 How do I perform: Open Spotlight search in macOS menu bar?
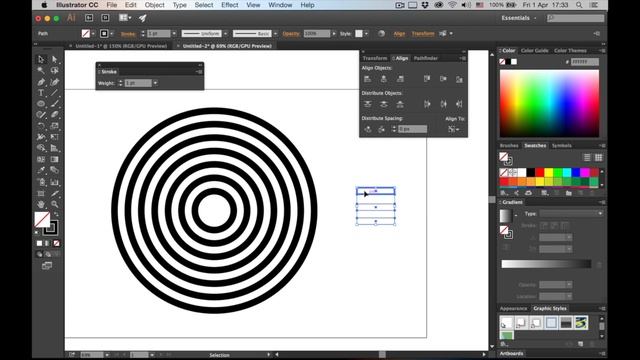tap(579, 5)
